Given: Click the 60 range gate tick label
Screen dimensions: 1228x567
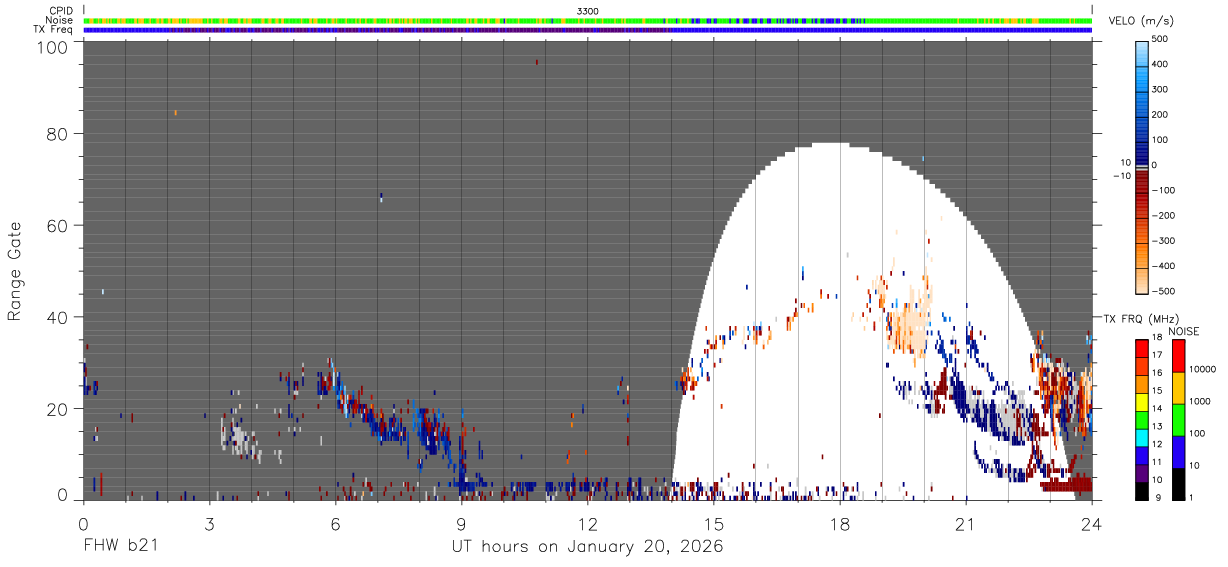Looking at the screenshot, I should [56, 226].
